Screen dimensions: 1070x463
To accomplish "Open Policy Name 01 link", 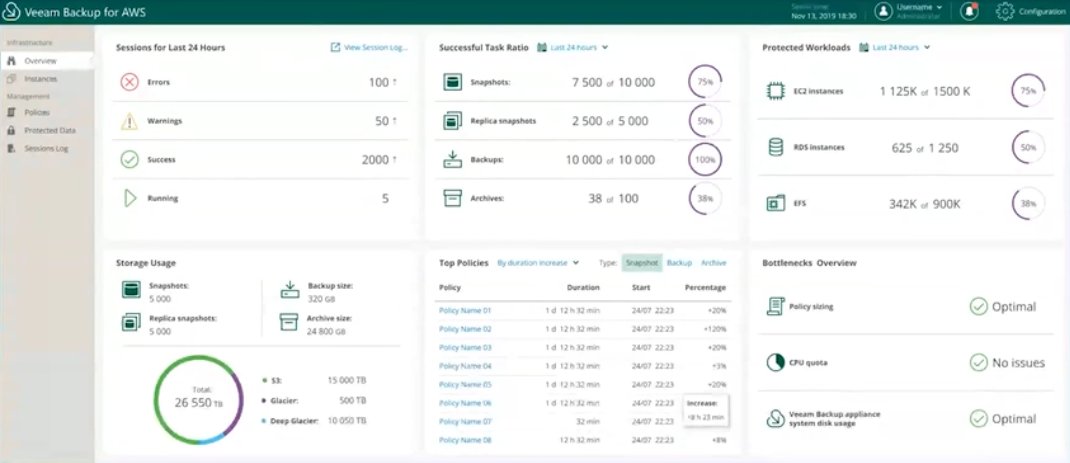I will 465,311.
